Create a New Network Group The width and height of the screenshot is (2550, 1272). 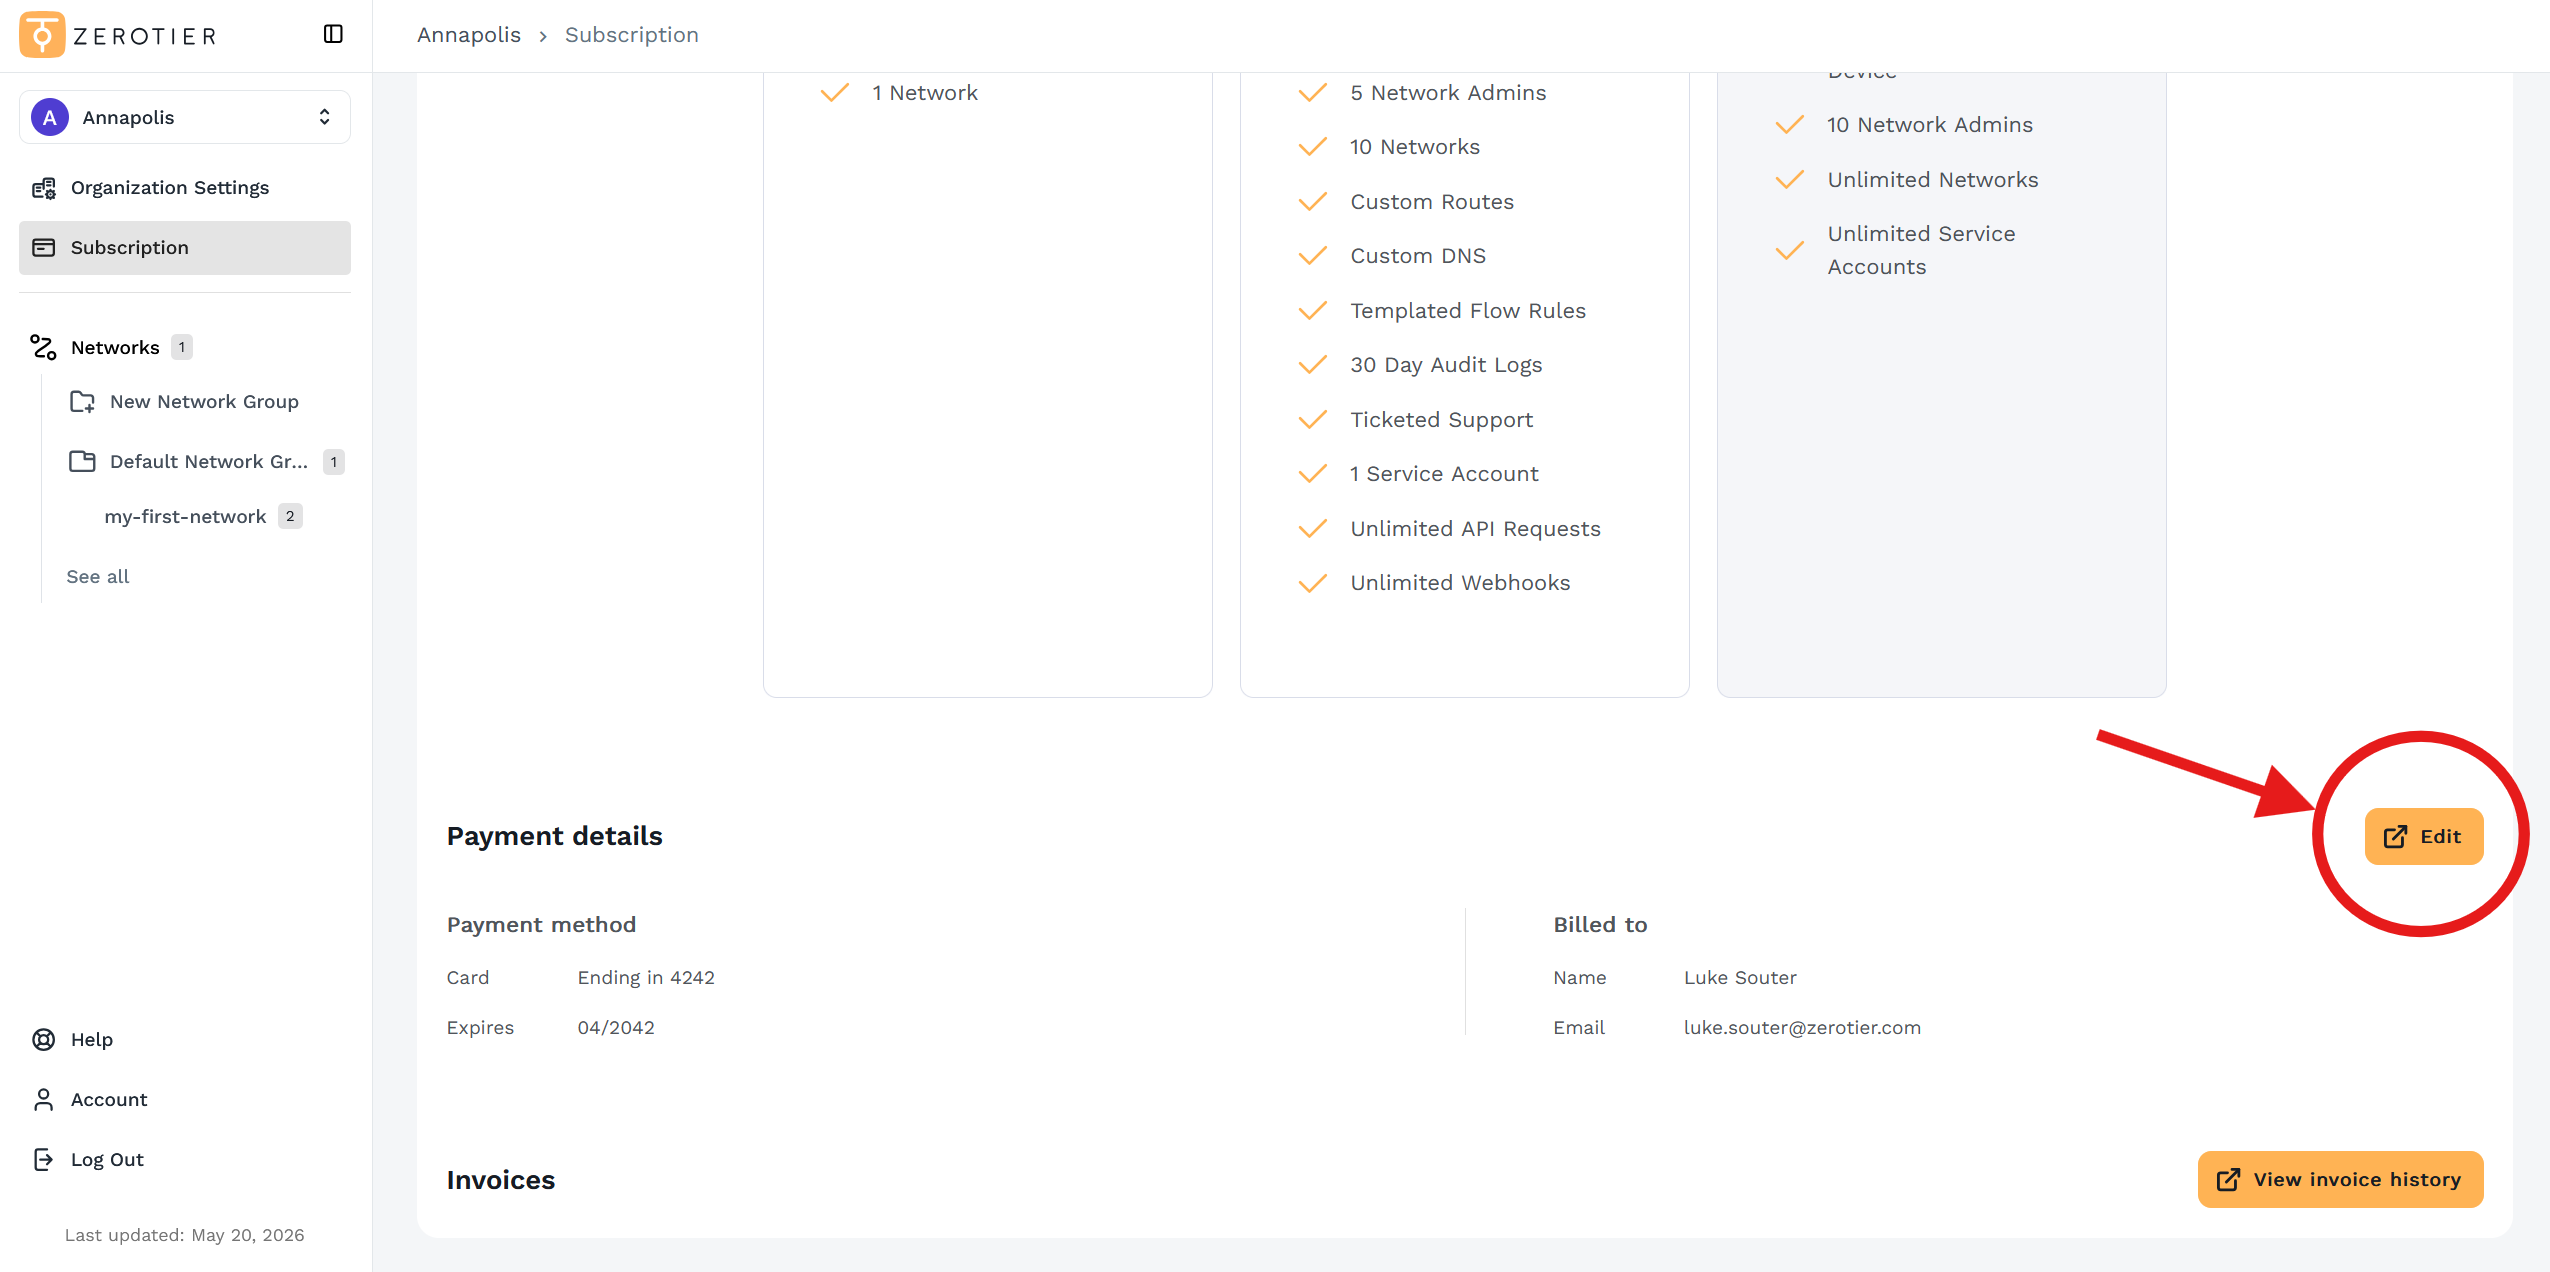coord(204,402)
